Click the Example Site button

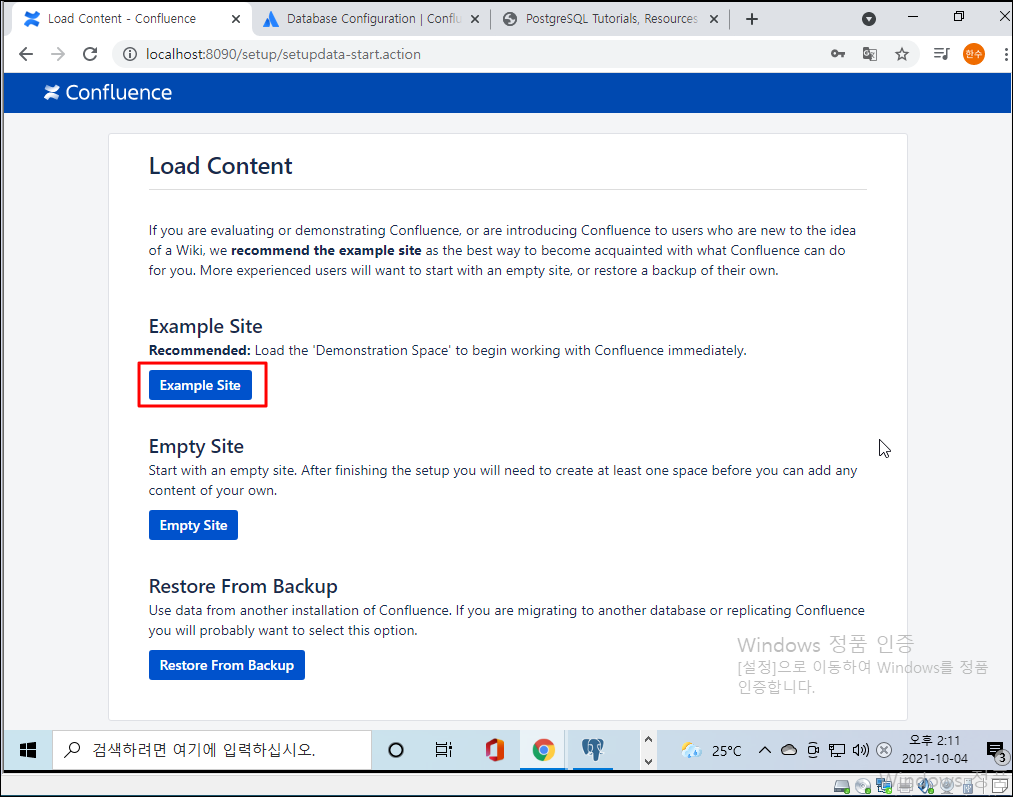pos(200,385)
